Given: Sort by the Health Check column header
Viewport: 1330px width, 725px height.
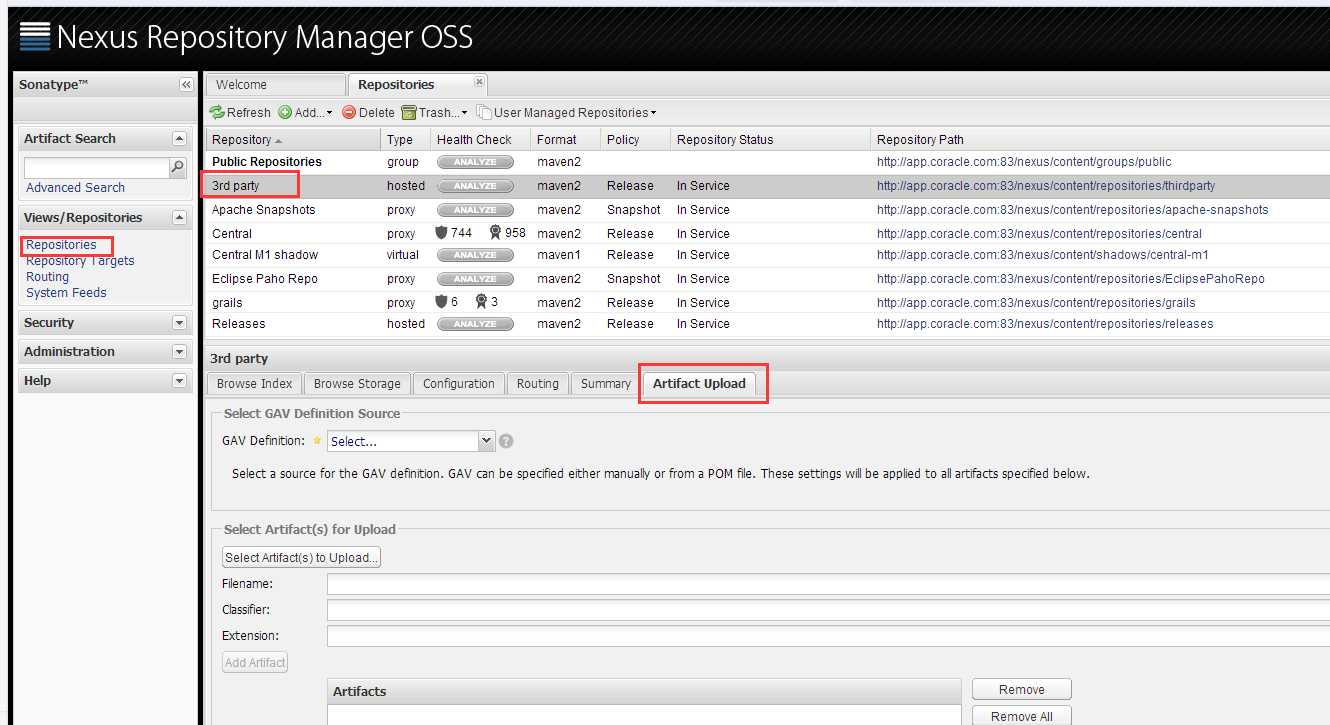Looking at the screenshot, I should tap(480, 140).
